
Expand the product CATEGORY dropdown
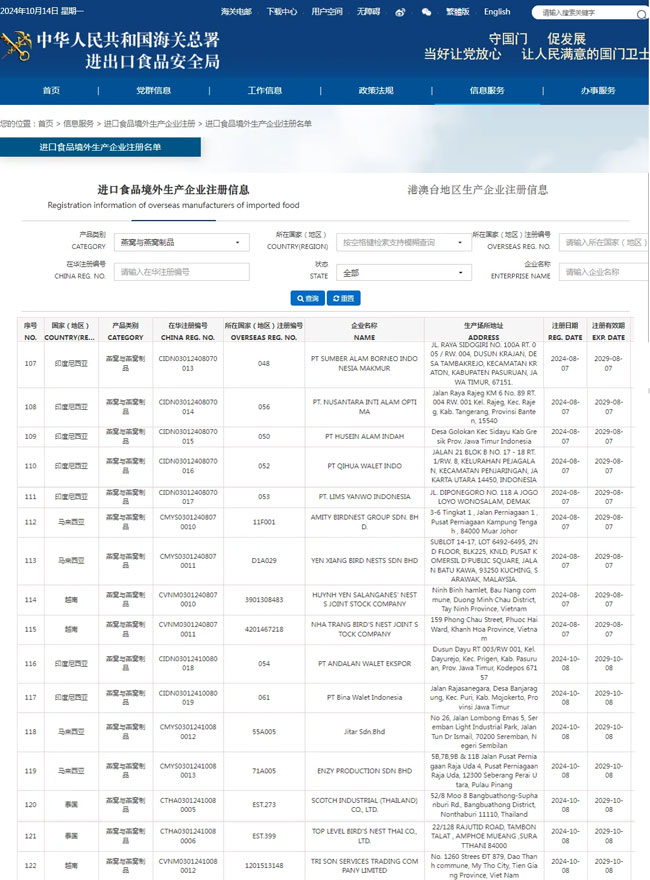point(181,242)
